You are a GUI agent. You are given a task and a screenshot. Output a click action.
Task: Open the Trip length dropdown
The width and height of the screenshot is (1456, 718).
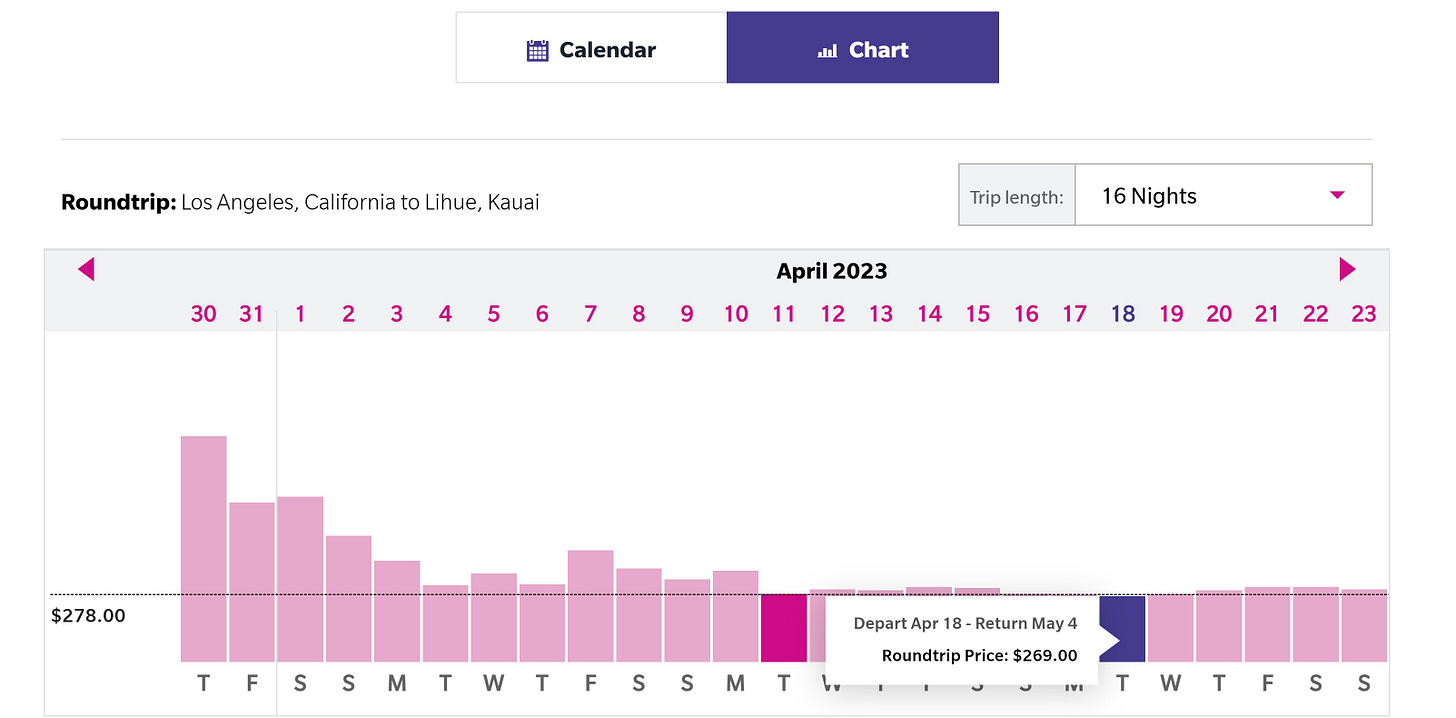(1165, 195)
